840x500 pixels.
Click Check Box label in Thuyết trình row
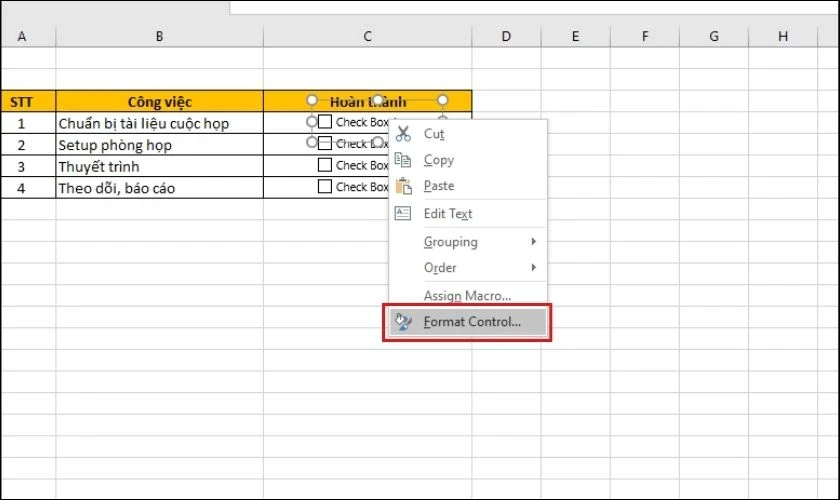[362, 166]
